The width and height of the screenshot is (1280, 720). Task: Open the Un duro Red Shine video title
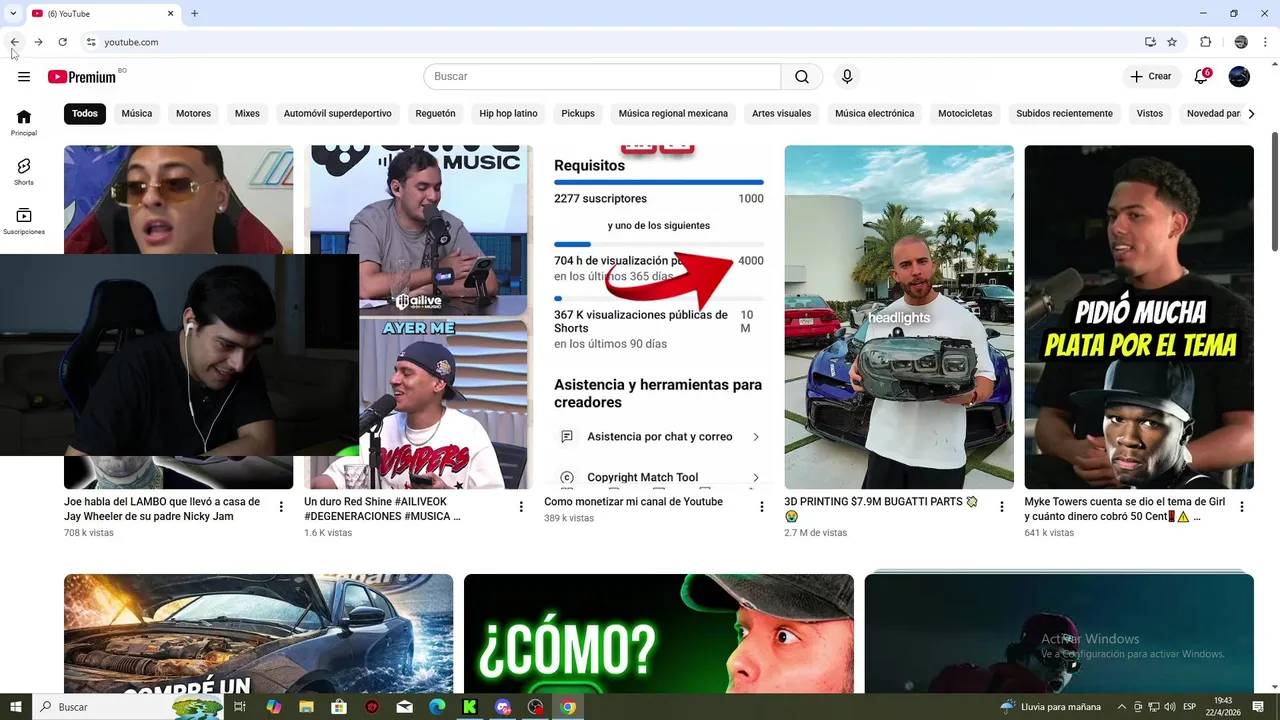click(383, 509)
